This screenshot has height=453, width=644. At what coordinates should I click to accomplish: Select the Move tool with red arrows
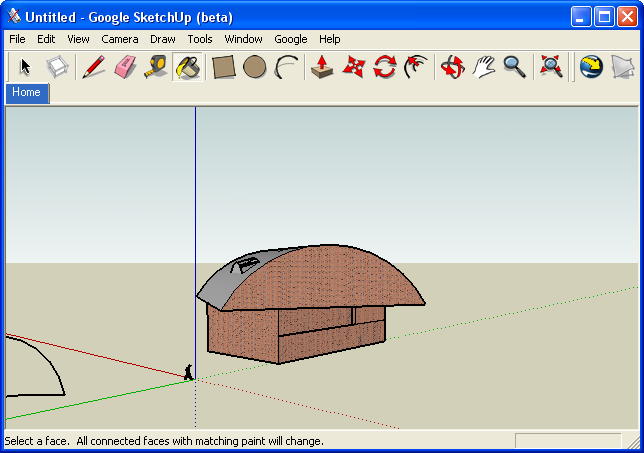click(354, 67)
